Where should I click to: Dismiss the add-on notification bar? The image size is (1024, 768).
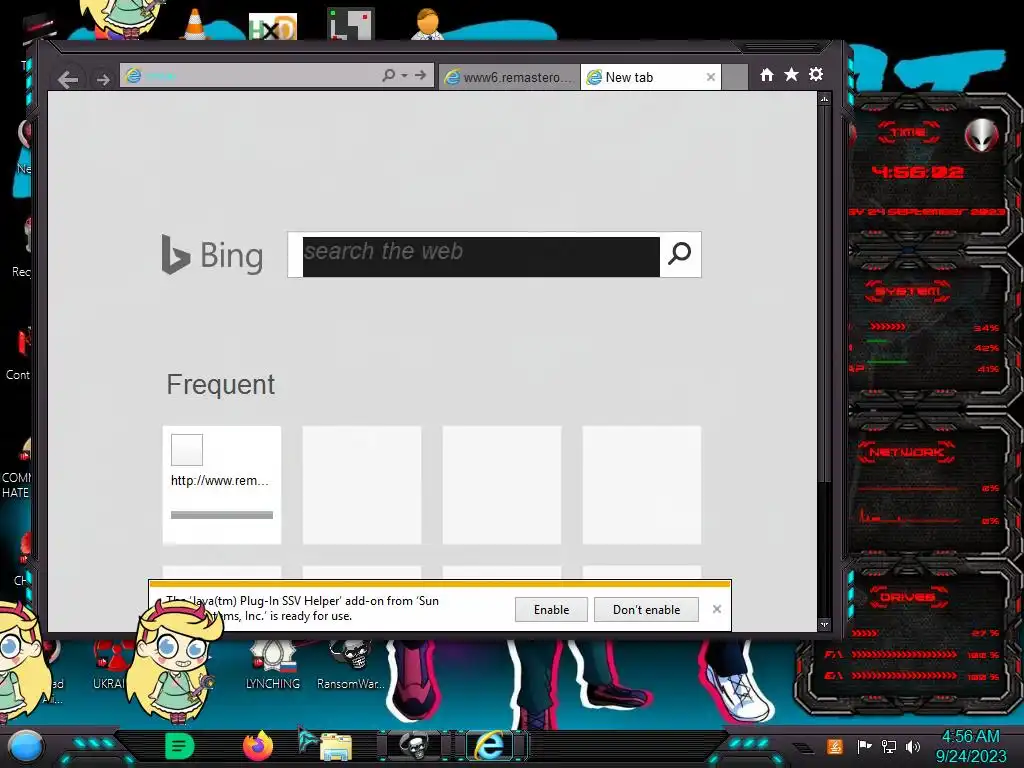(x=717, y=609)
